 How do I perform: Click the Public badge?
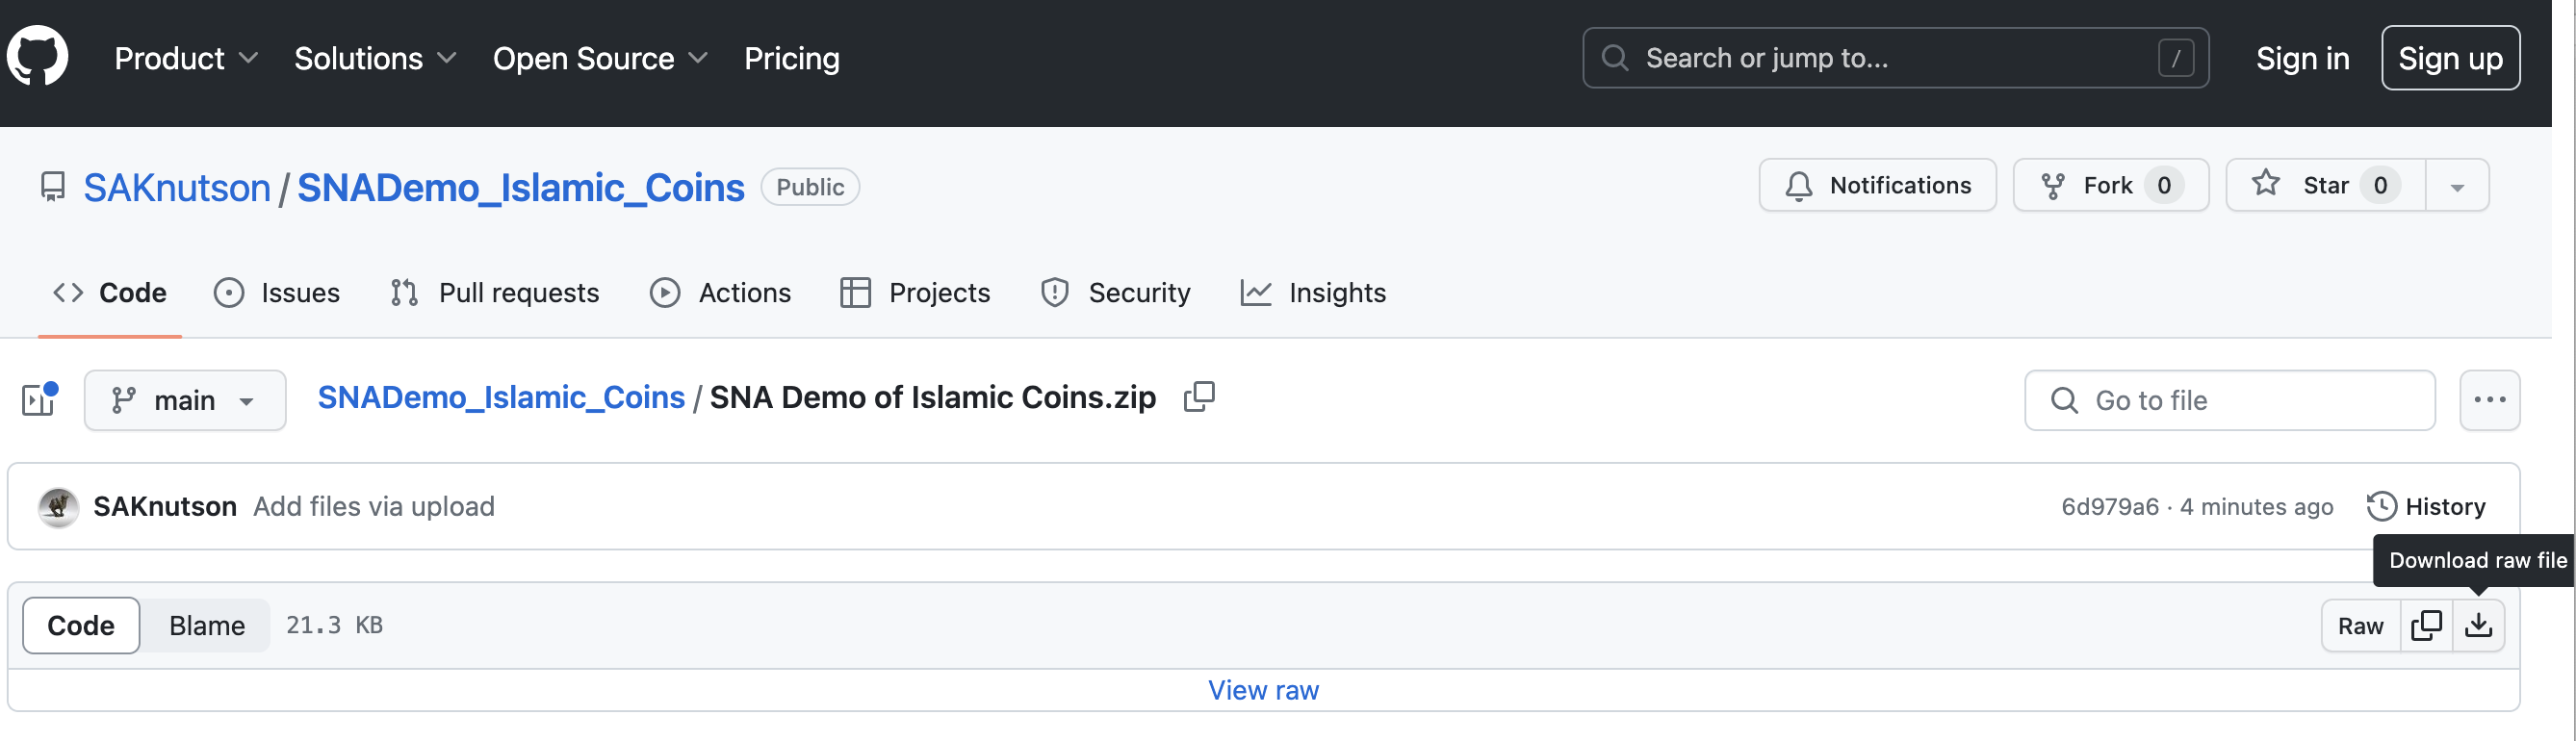tap(810, 187)
